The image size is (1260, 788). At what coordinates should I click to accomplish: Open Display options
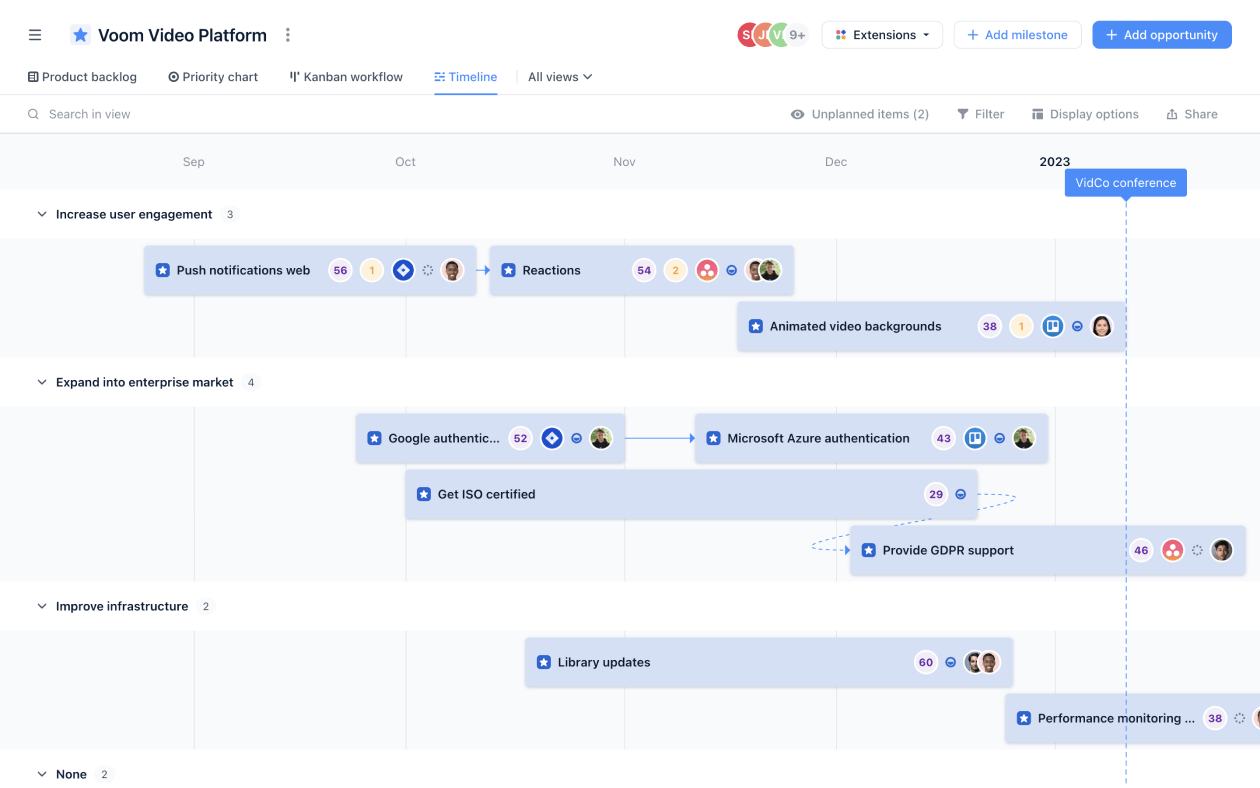coord(1085,114)
